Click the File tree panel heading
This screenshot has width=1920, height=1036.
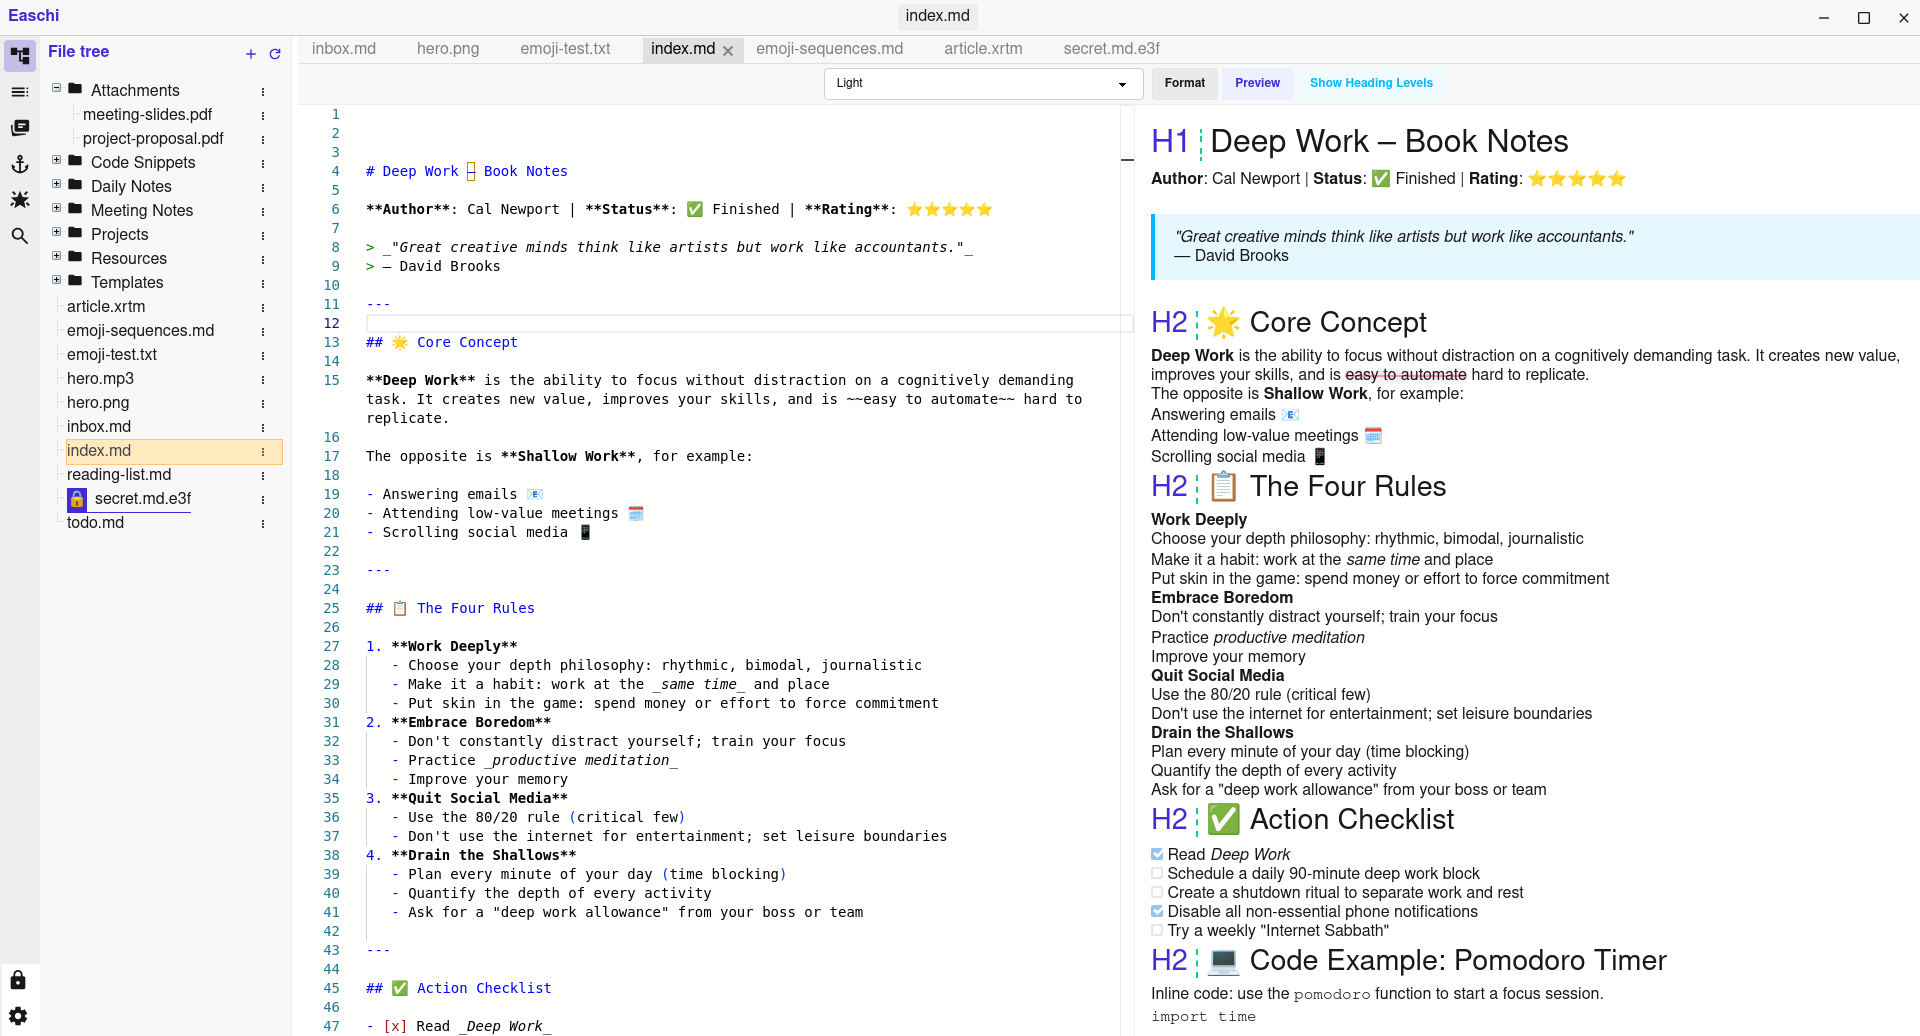(78, 52)
